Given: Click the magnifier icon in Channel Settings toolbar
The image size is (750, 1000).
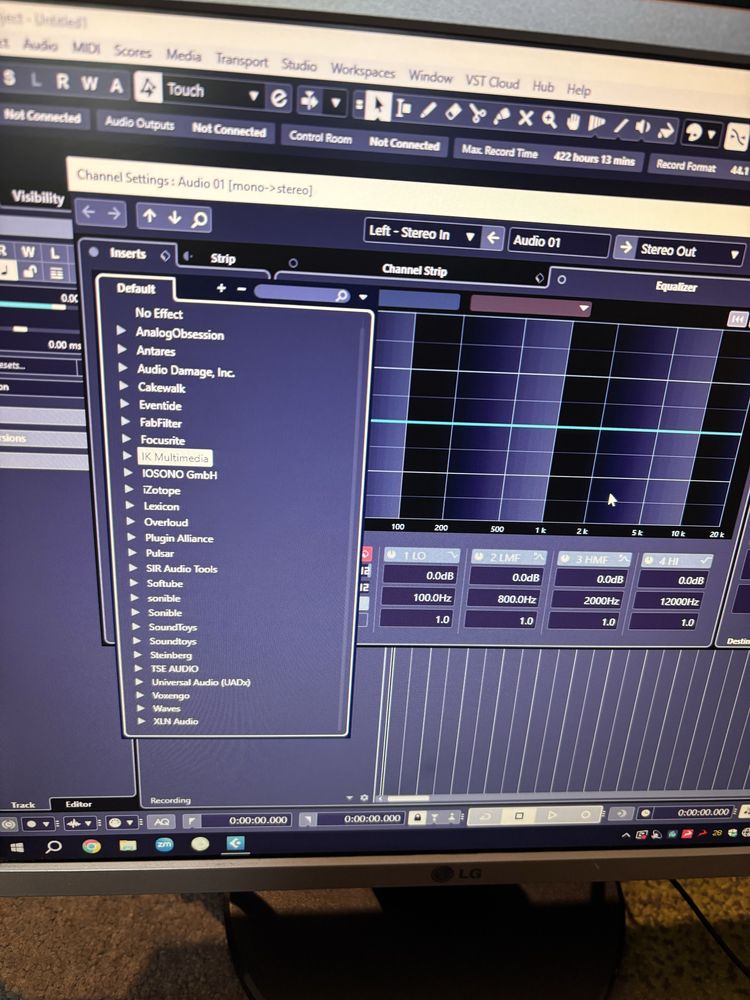Looking at the screenshot, I should 199,221.
